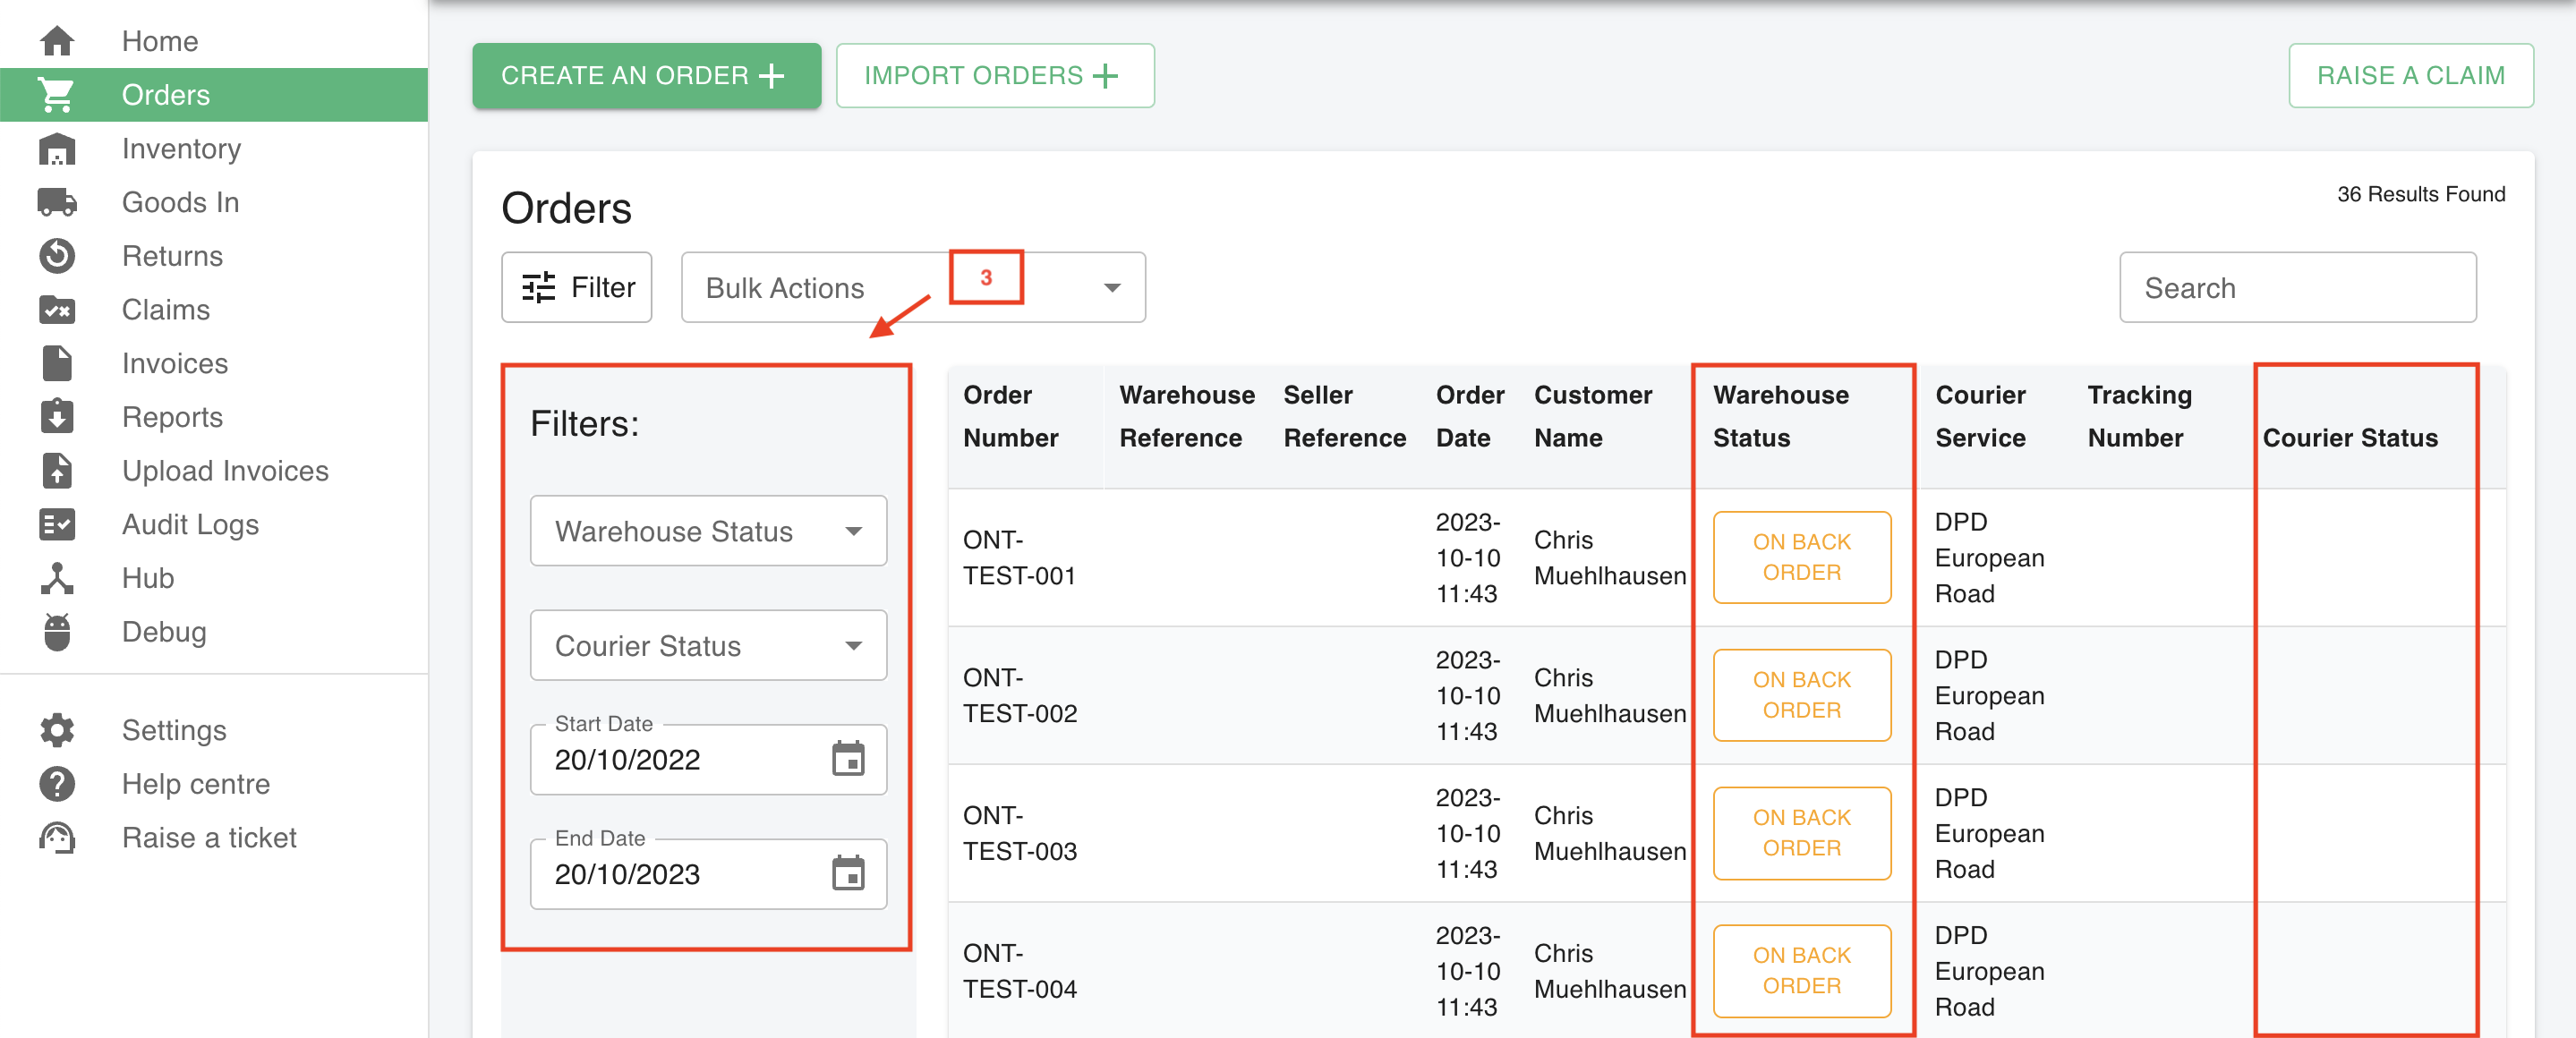Open the Debug page label
This screenshot has width=2576, height=1038.
click(164, 632)
